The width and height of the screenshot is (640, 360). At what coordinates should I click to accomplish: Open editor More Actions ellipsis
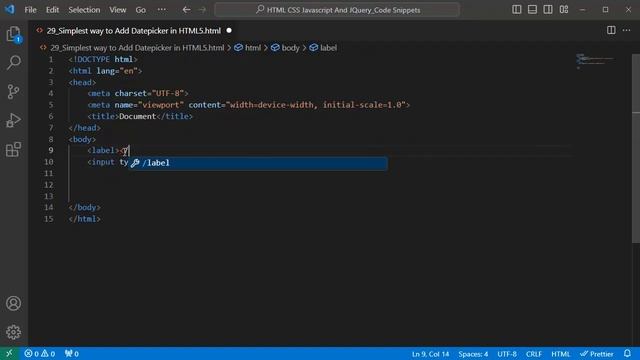tap(627, 30)
